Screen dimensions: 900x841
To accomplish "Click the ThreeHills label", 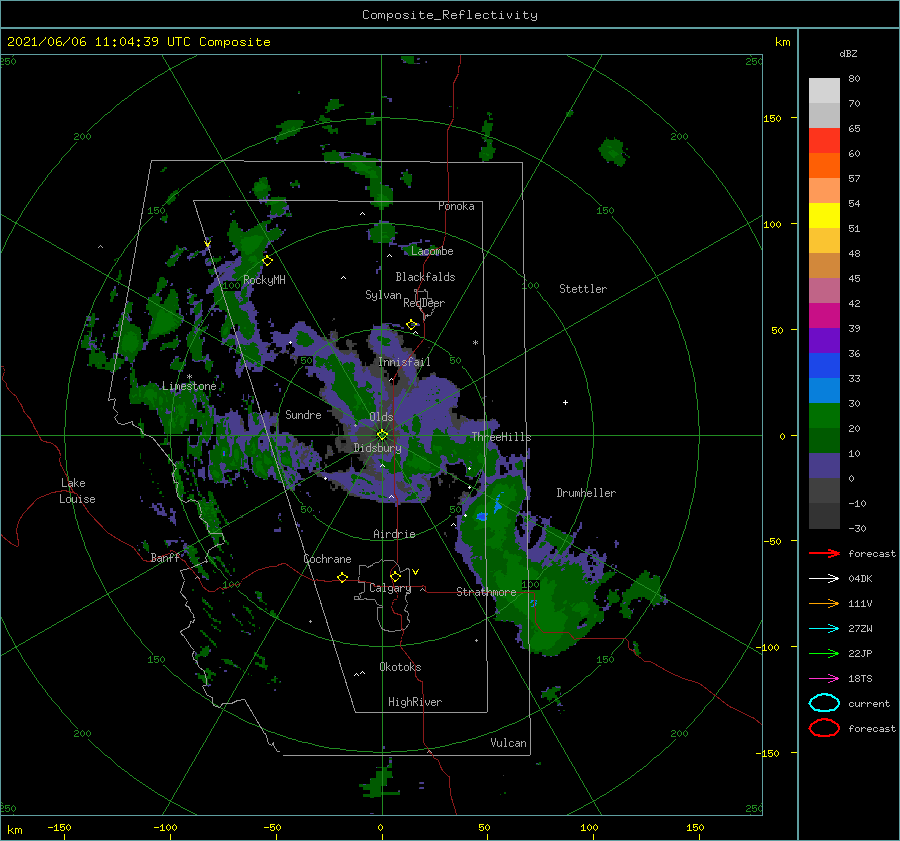I will pyautogui.click(x=501, y=437).
